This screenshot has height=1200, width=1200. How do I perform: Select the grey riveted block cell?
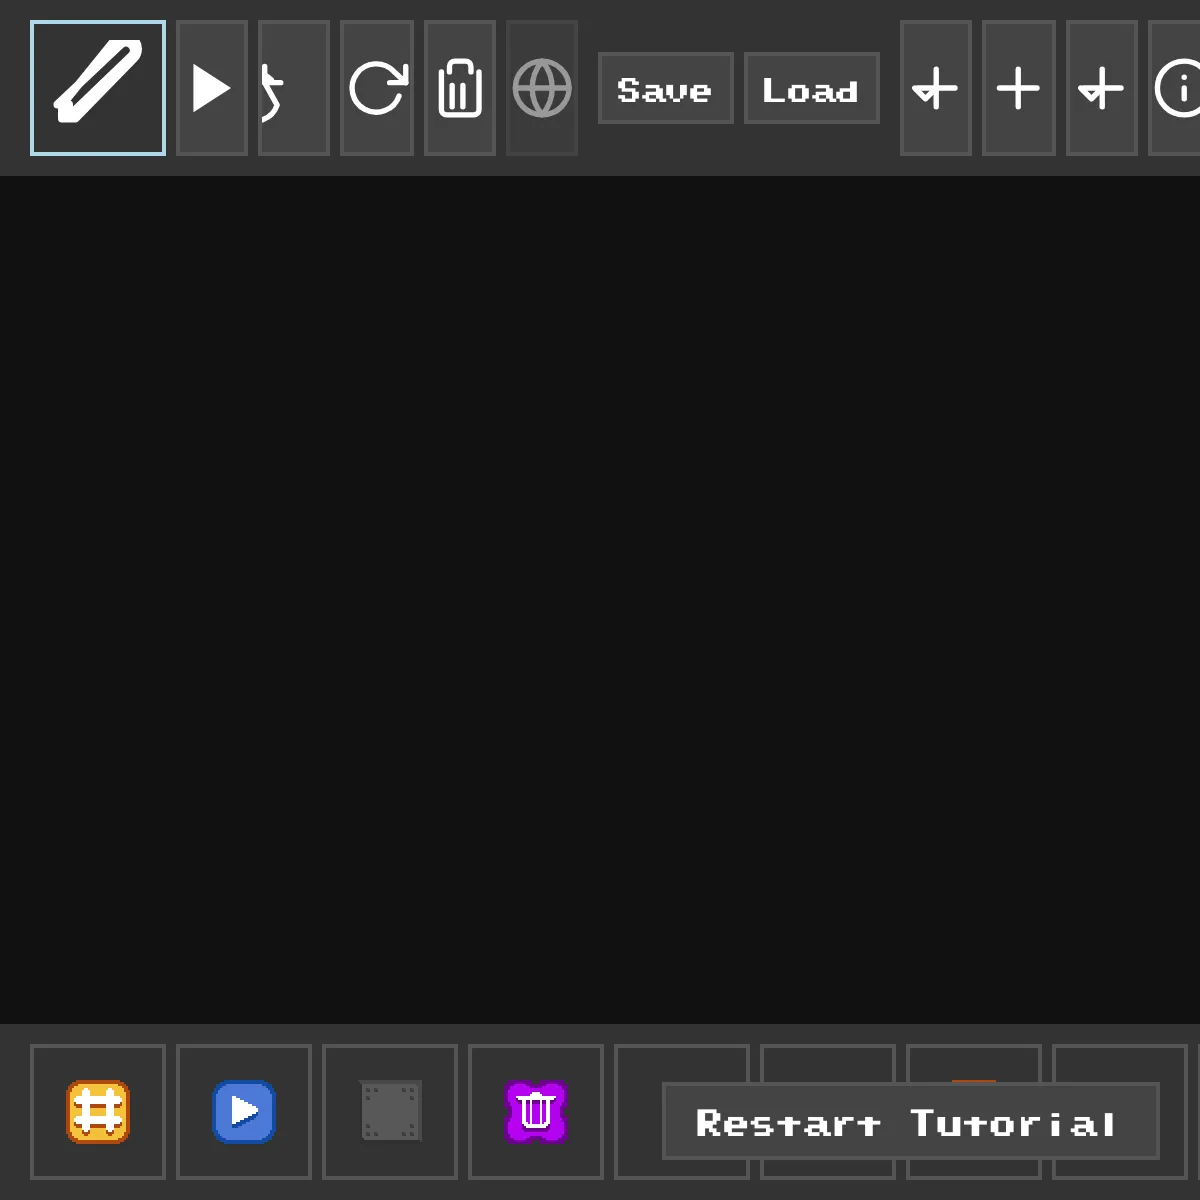[390, 1112]
